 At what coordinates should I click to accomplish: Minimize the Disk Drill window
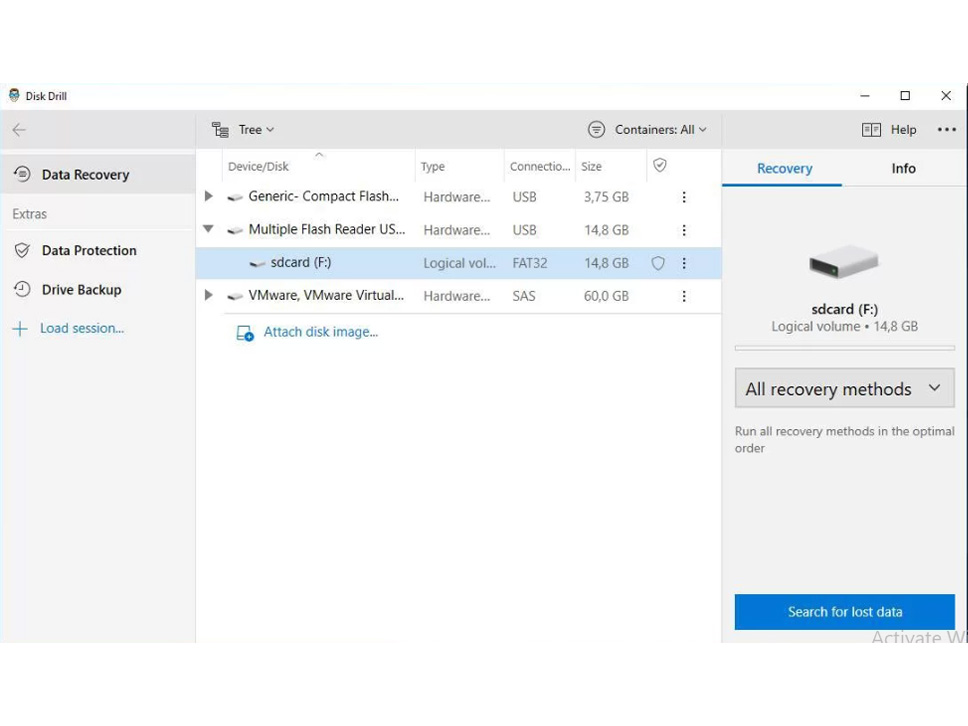click(x=865, y=96)
